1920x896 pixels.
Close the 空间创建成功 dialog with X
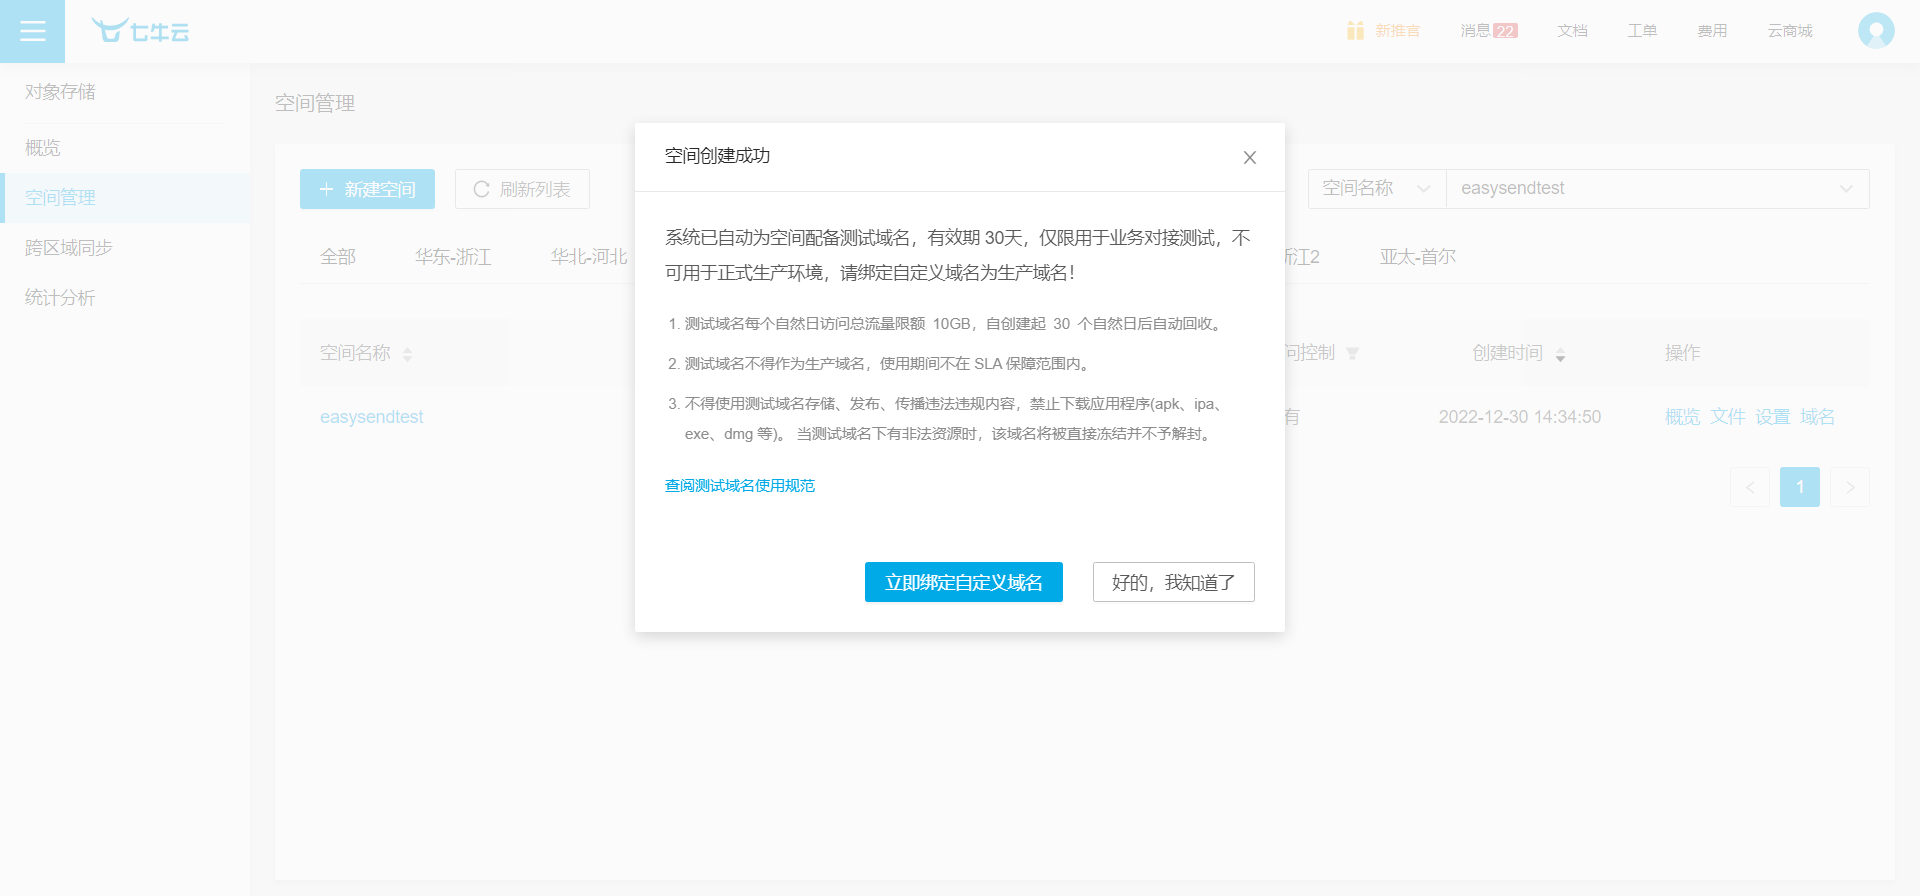[1249, 158]
